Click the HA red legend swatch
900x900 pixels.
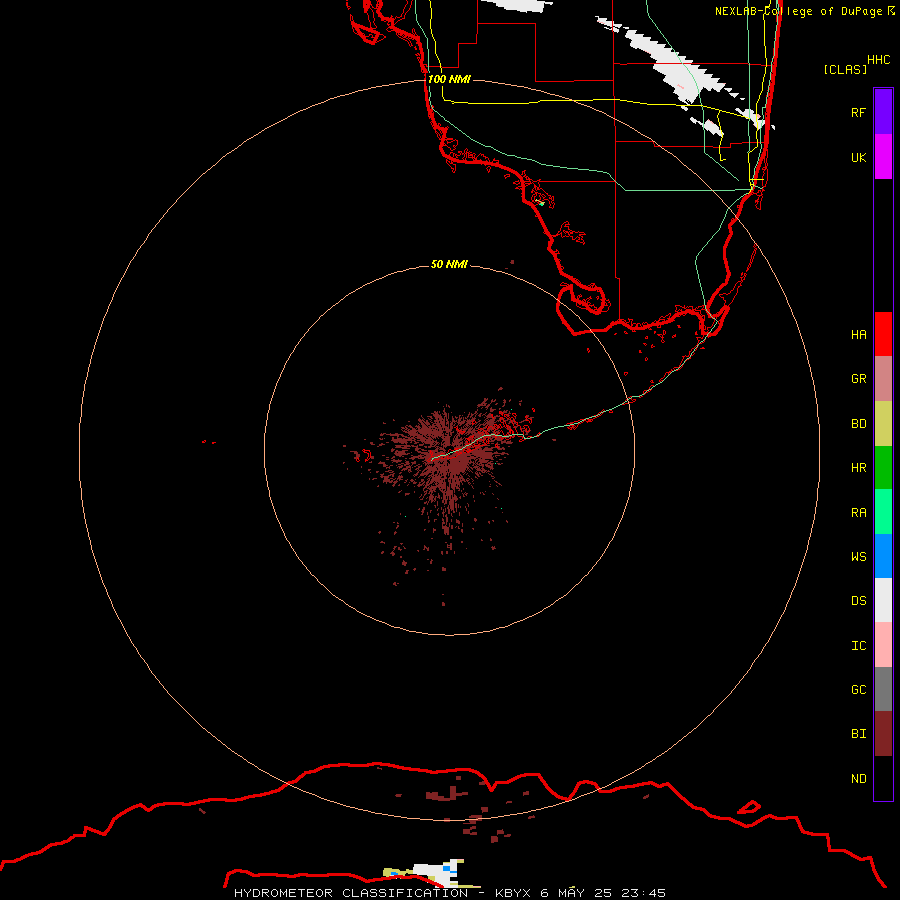pyautogui.click(x=883, y=334)
